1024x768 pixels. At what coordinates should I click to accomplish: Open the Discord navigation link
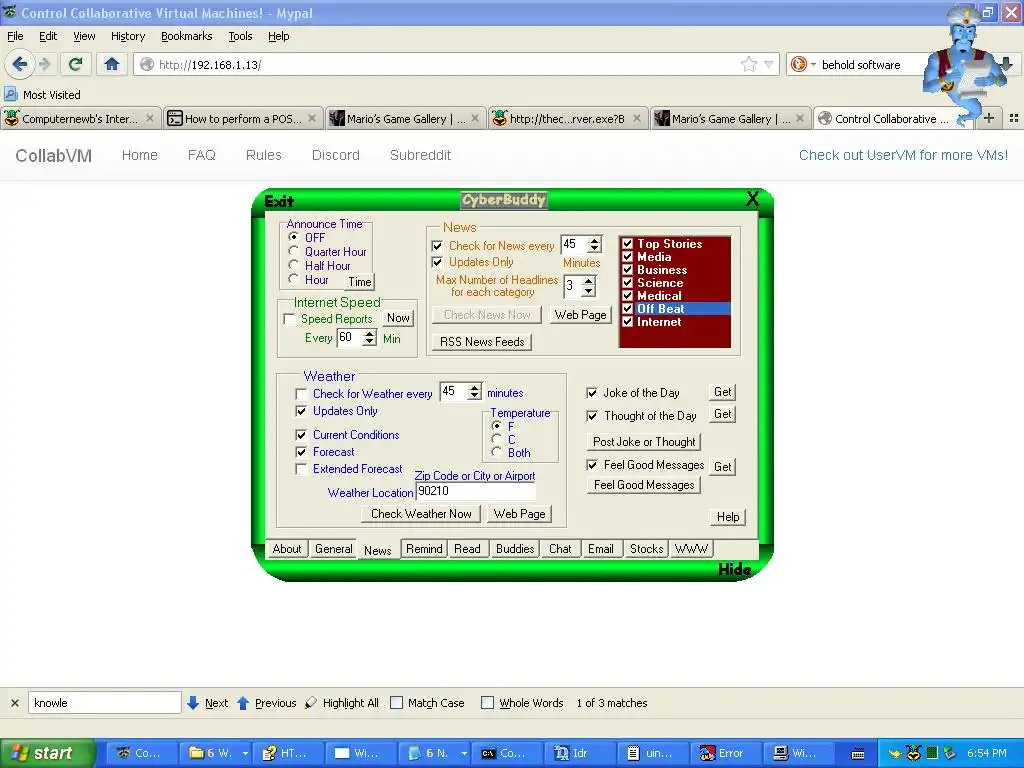[336, 155]
